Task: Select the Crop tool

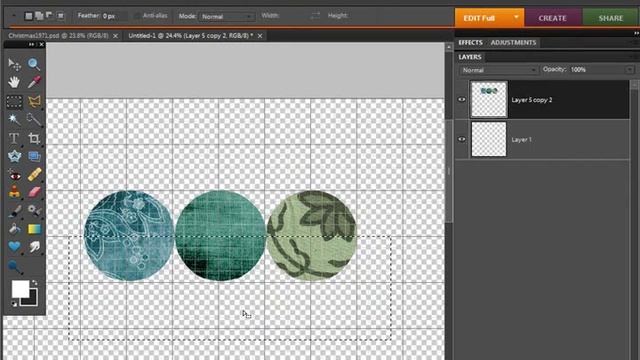Action: coord(34,138)
